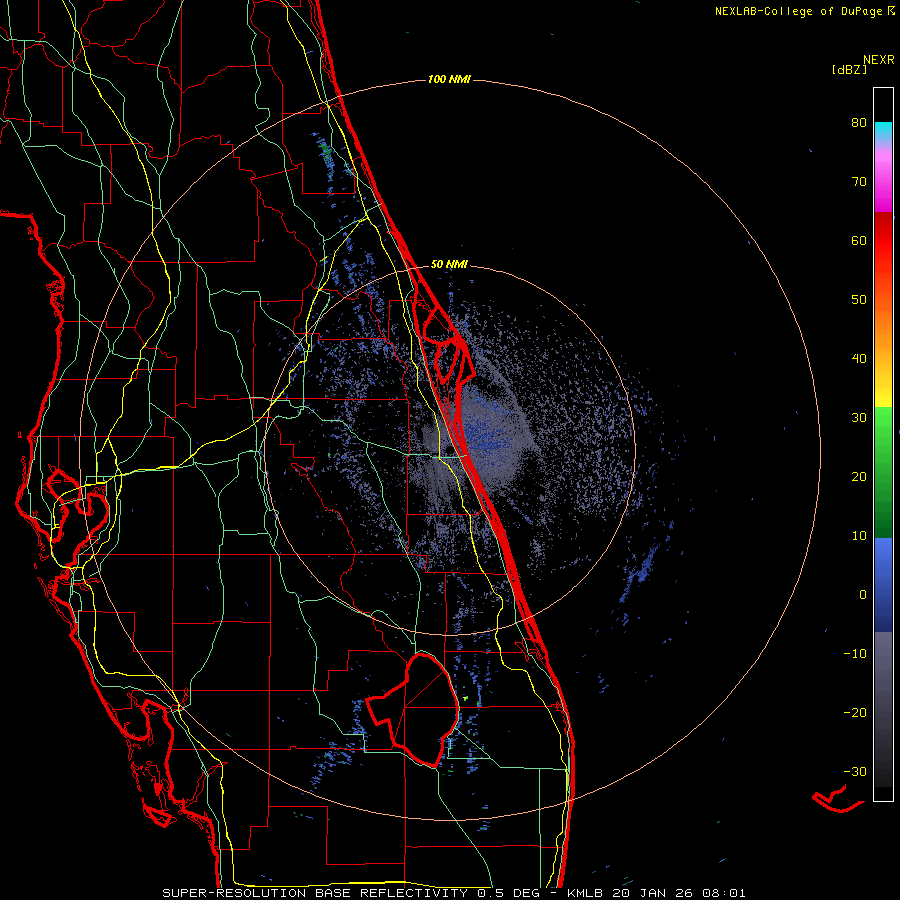Click the Super-Resolution Base Reflectivity caption
Viewport: 900px width, 900px height.
[454, 893]
